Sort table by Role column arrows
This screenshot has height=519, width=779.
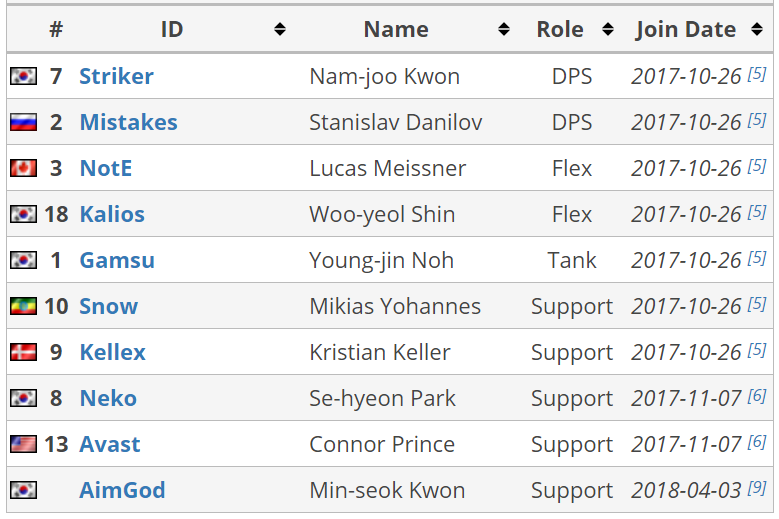click(608, 29)
